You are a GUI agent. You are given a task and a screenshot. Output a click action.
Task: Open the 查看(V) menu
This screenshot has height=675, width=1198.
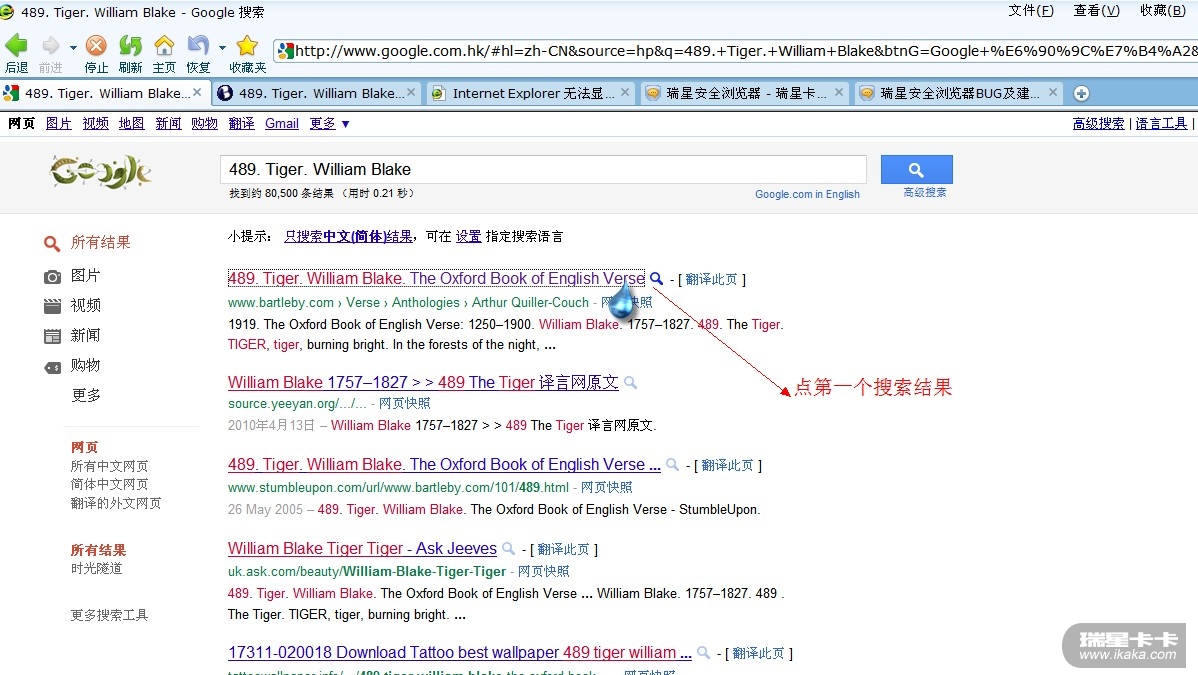[1096, 11]
